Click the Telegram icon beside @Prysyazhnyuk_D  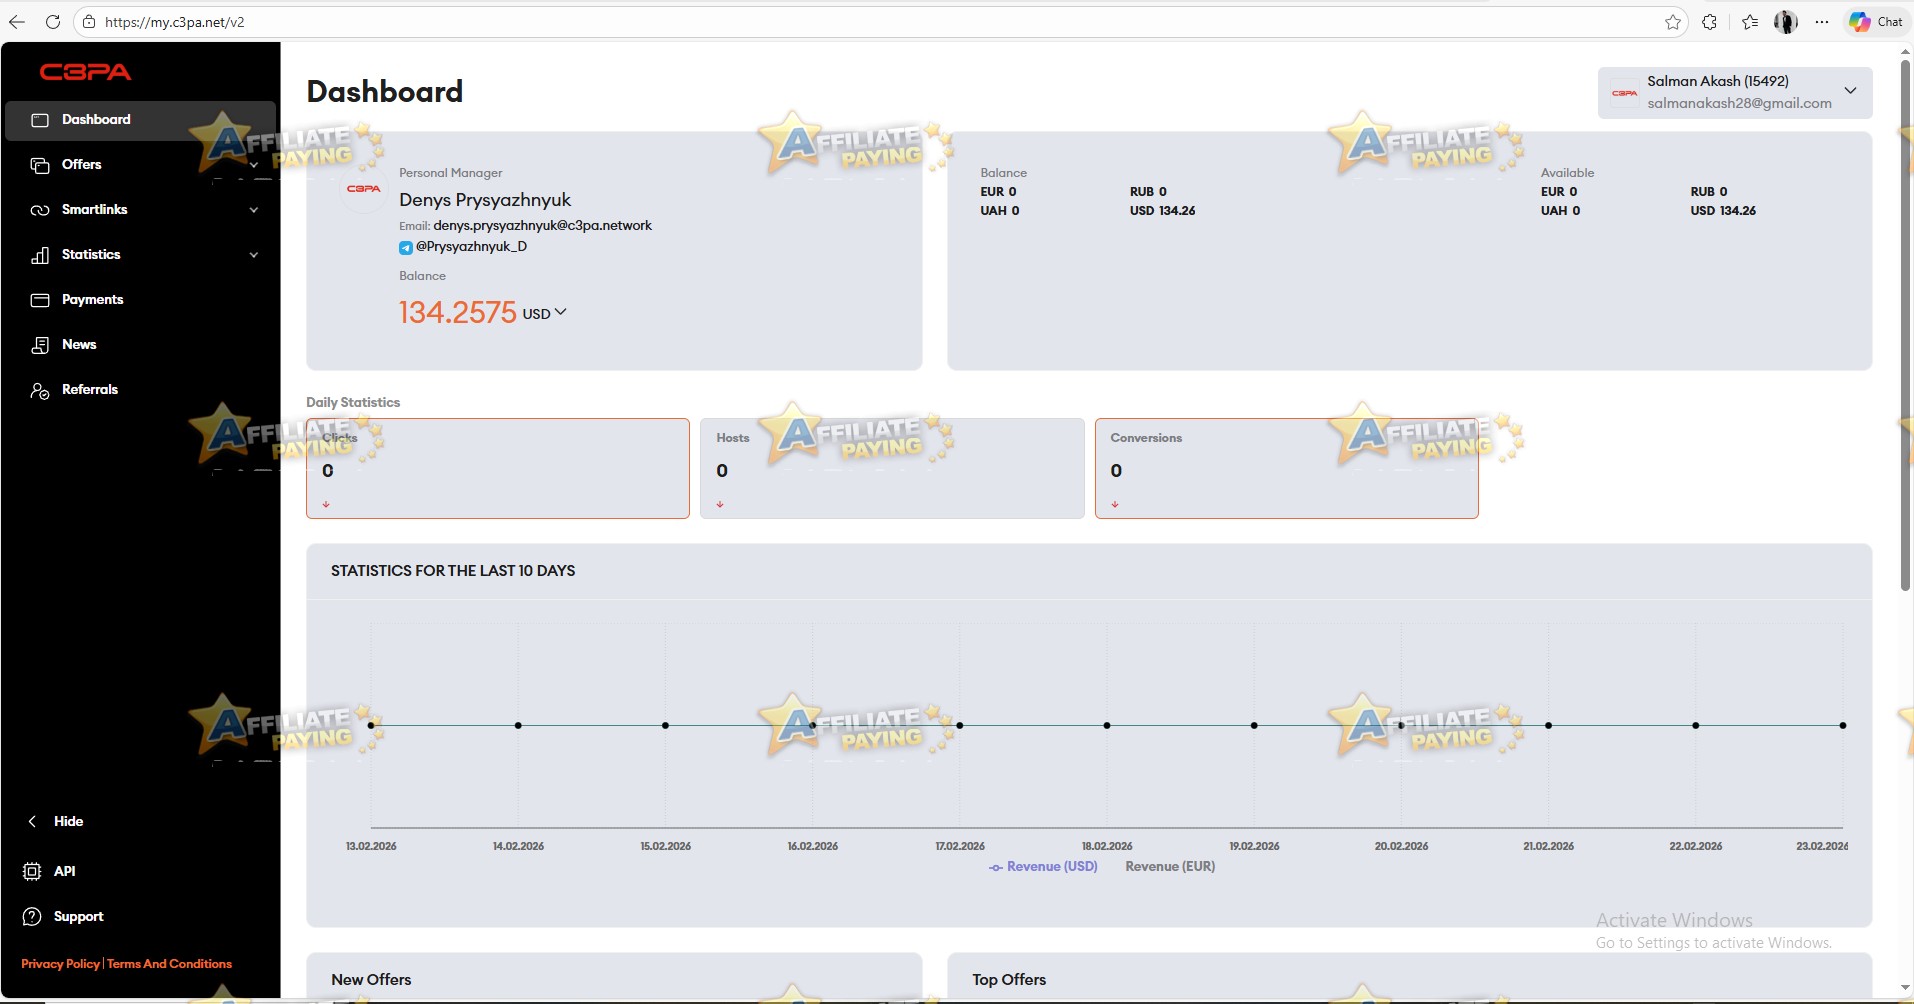(x=406, y=248)
